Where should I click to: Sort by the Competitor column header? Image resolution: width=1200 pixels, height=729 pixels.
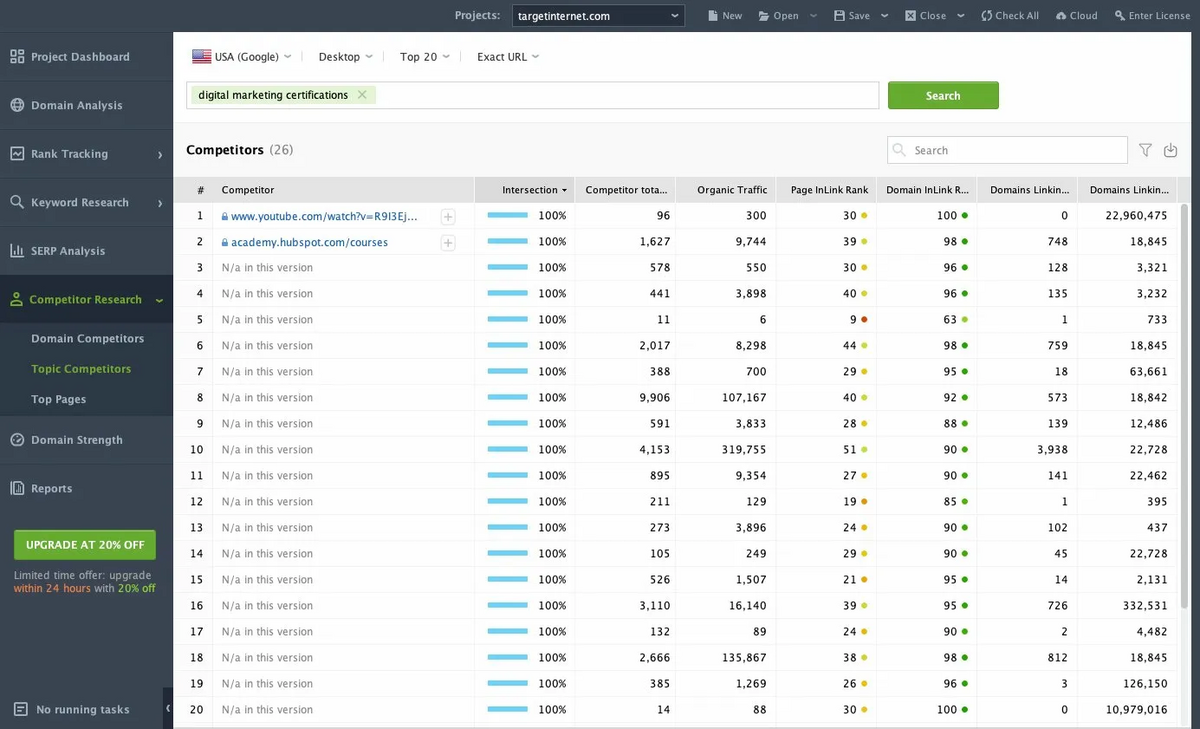click(x=343, y=190)
